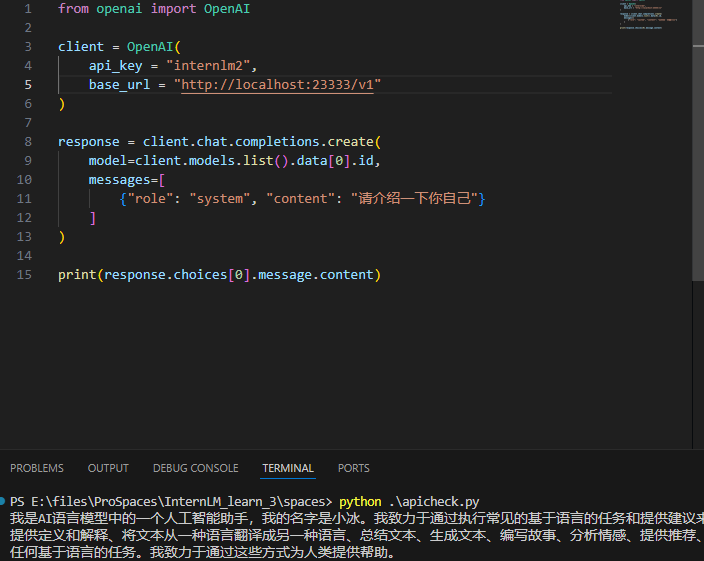
Task: Click the blue terminal command status dot
Action: tap(2, 501)
